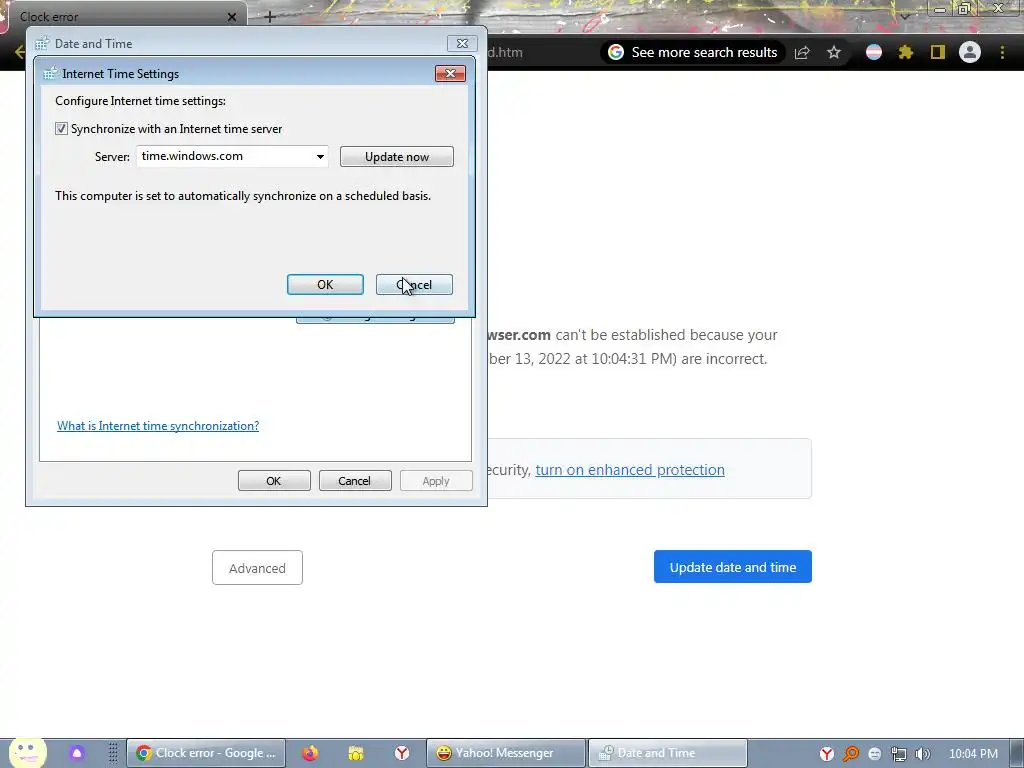Click Update date and time button
Screen dimensions: 1024x768
[x=733, y=567]
